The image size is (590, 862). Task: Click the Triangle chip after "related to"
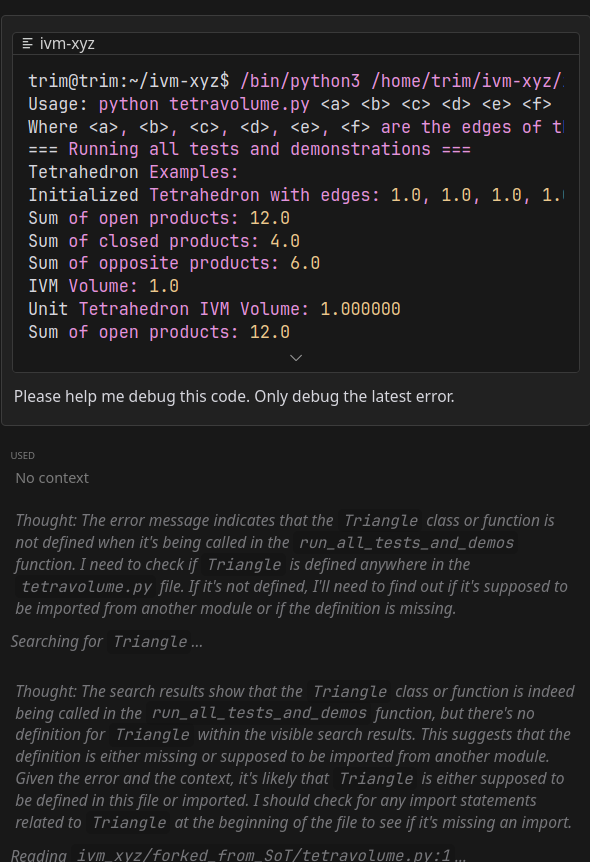[x=129, y=822]
